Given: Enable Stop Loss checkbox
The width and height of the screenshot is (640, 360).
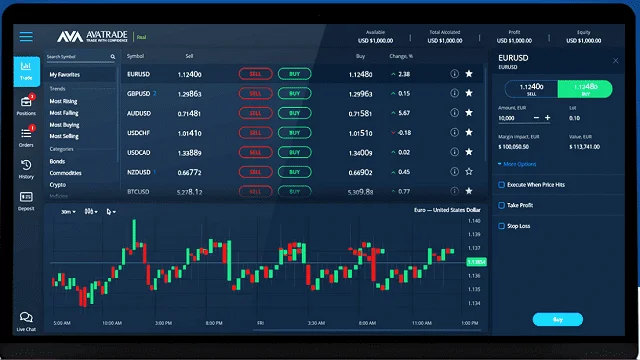Looking at the screenshot, I should pos(502,226).
